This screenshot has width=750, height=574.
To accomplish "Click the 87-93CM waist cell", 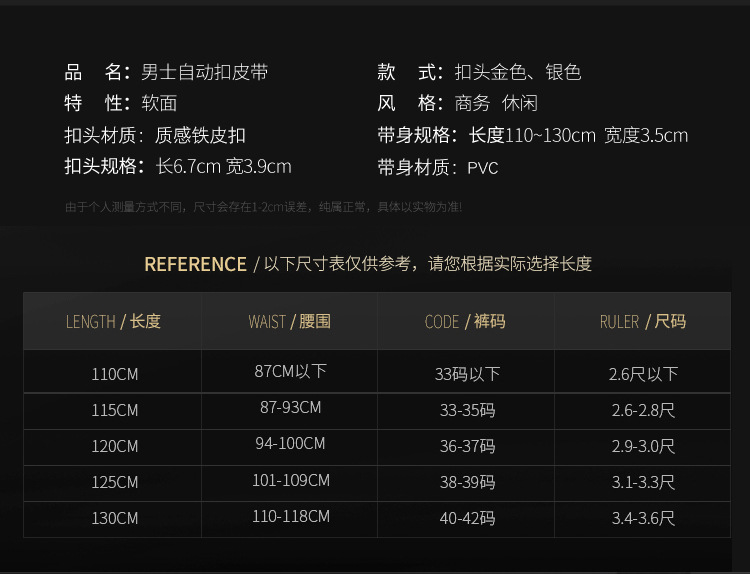I will click(x=290, y=408).
